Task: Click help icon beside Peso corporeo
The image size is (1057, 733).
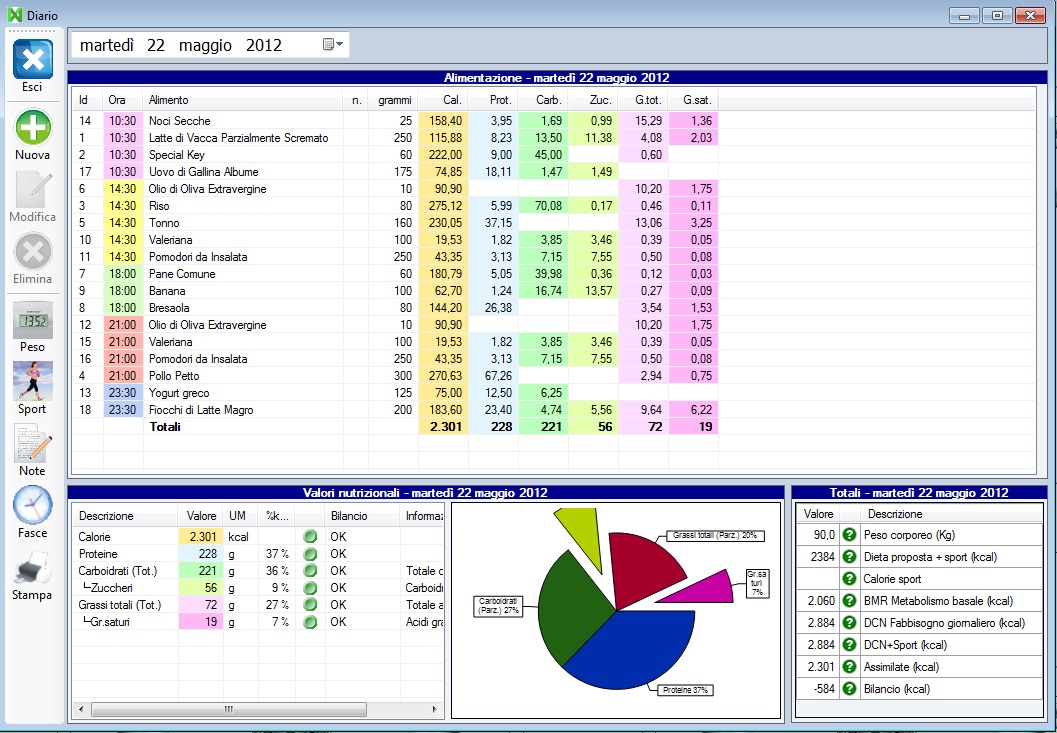Action: (850, 535)
